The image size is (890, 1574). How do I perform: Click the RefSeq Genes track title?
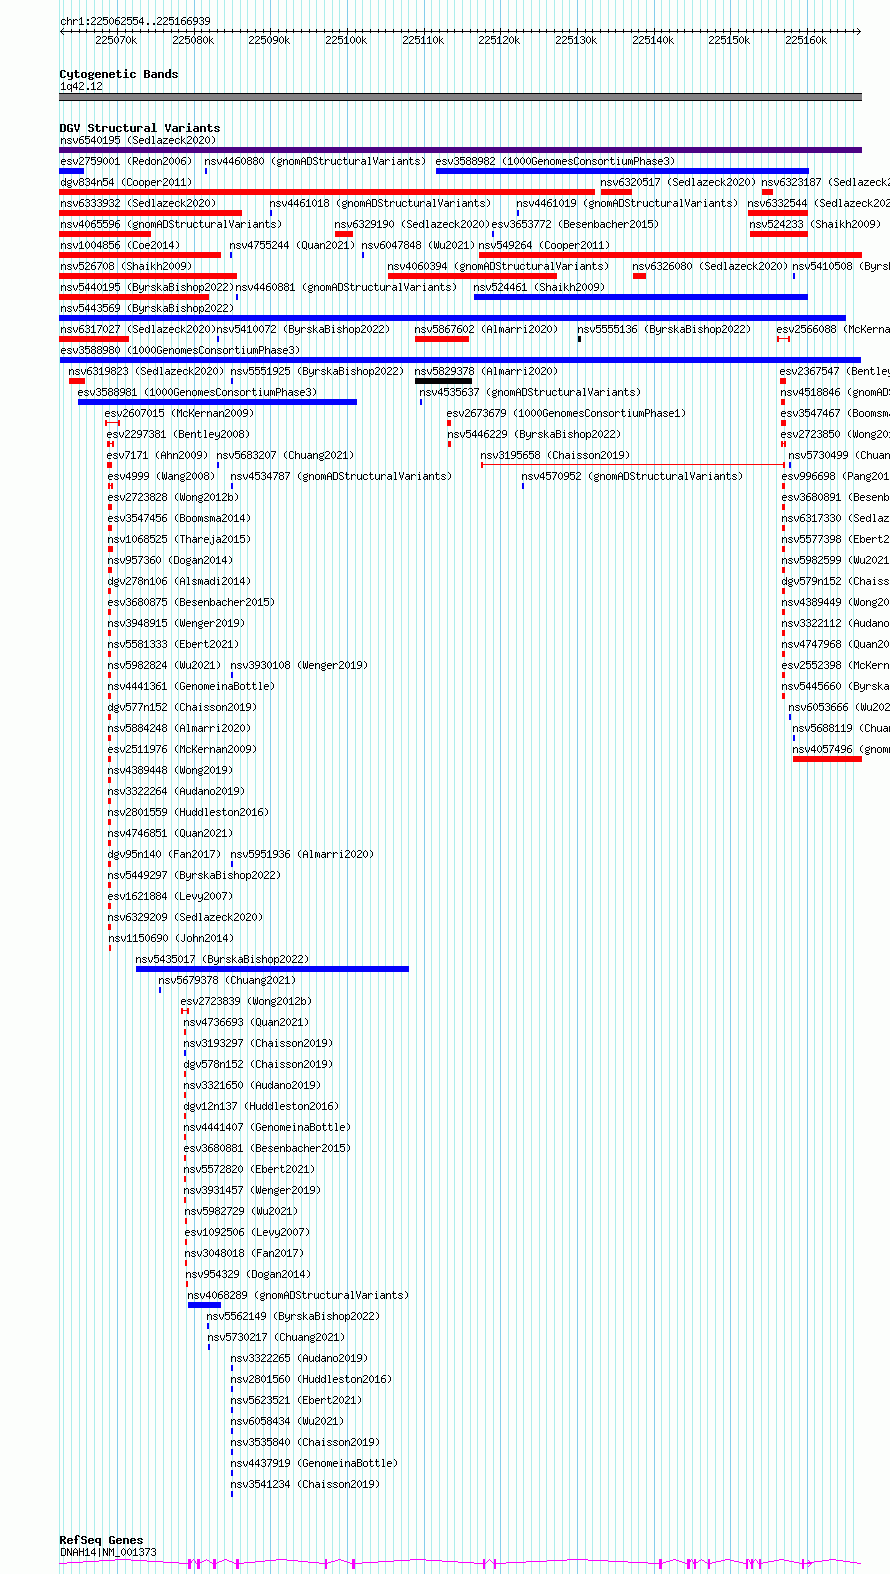(101, 1540)
